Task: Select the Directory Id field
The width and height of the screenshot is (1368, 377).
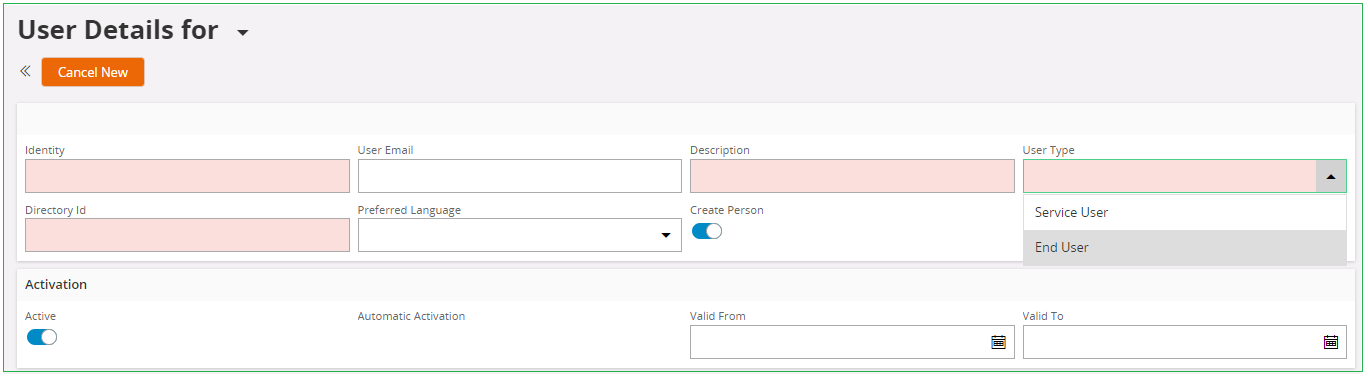Action: tap(187, 235)
